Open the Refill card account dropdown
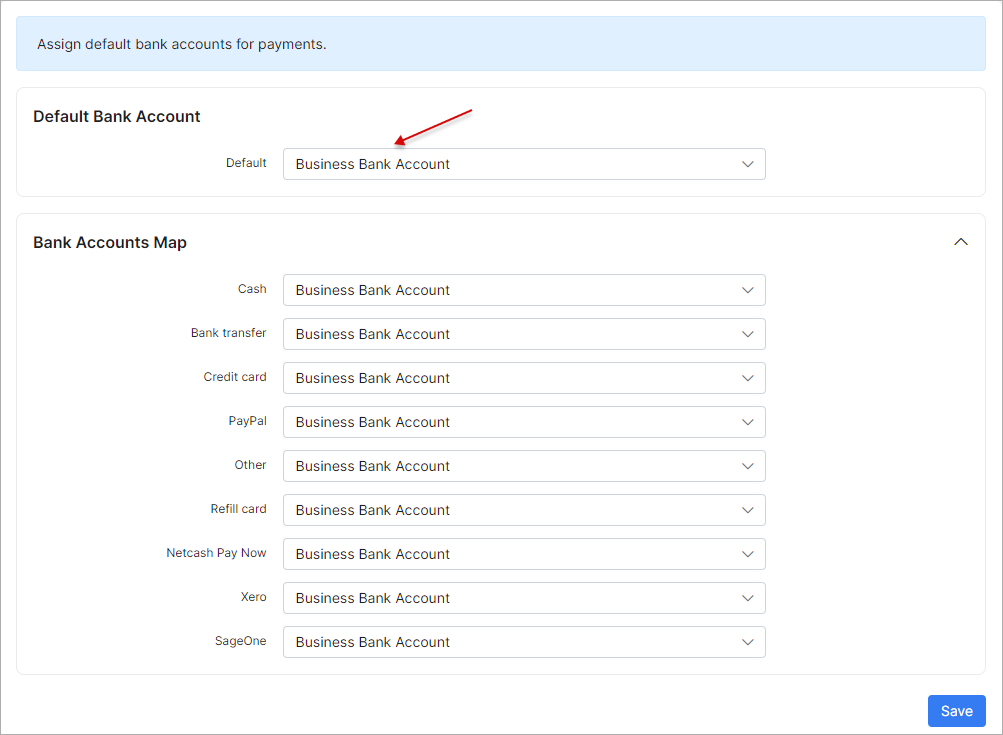1003x735 pixels. click(524, 510)
